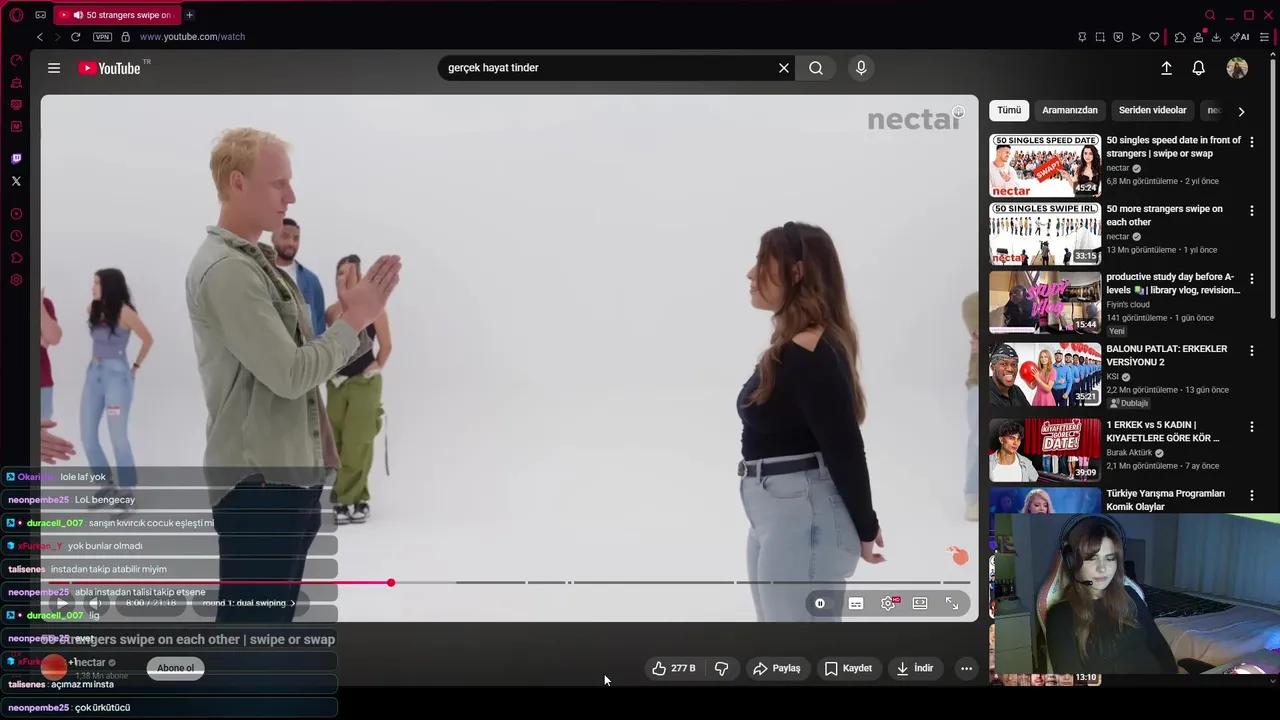Open the browser downloads icon
Viewport: 1280px width, 720px height.
(x=1216, y=37)
